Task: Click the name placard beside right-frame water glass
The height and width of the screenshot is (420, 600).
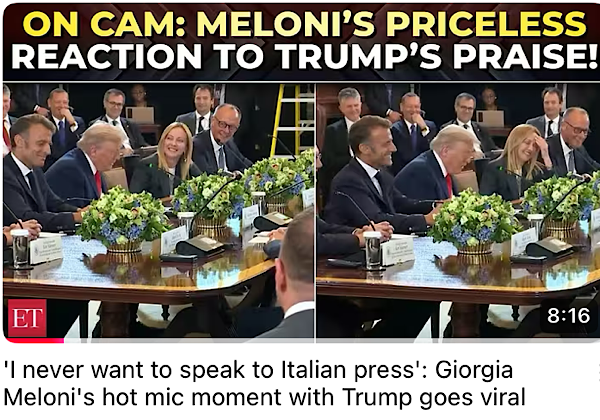Action: 398,251
